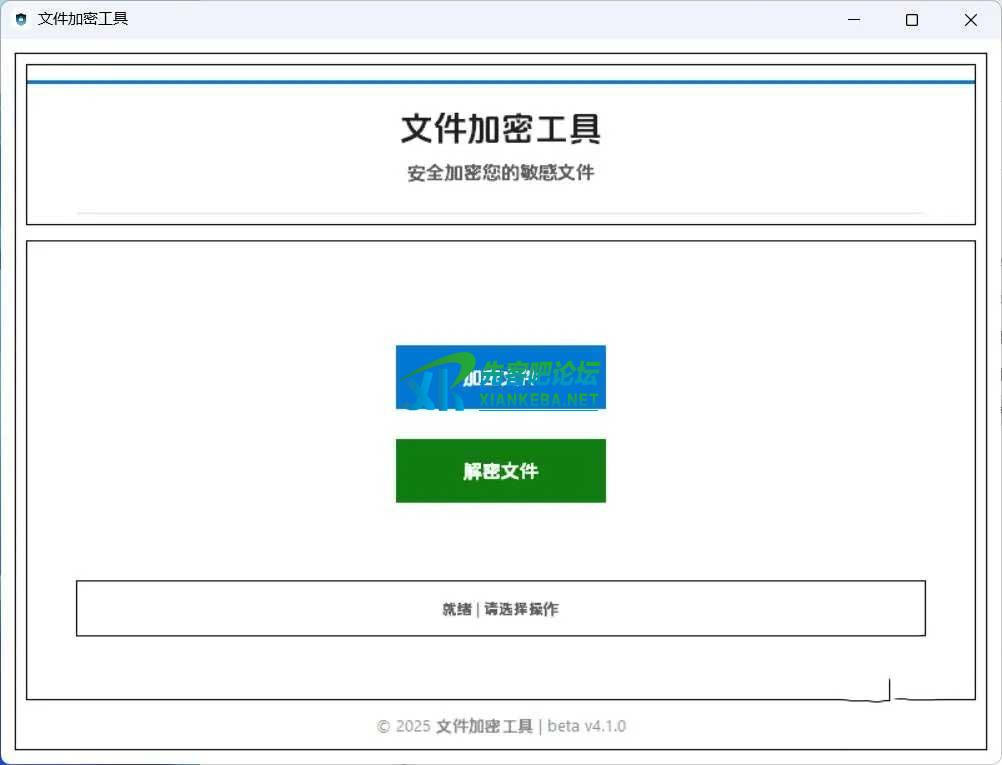Close the 文件加密工具 window

pos(970,19)
